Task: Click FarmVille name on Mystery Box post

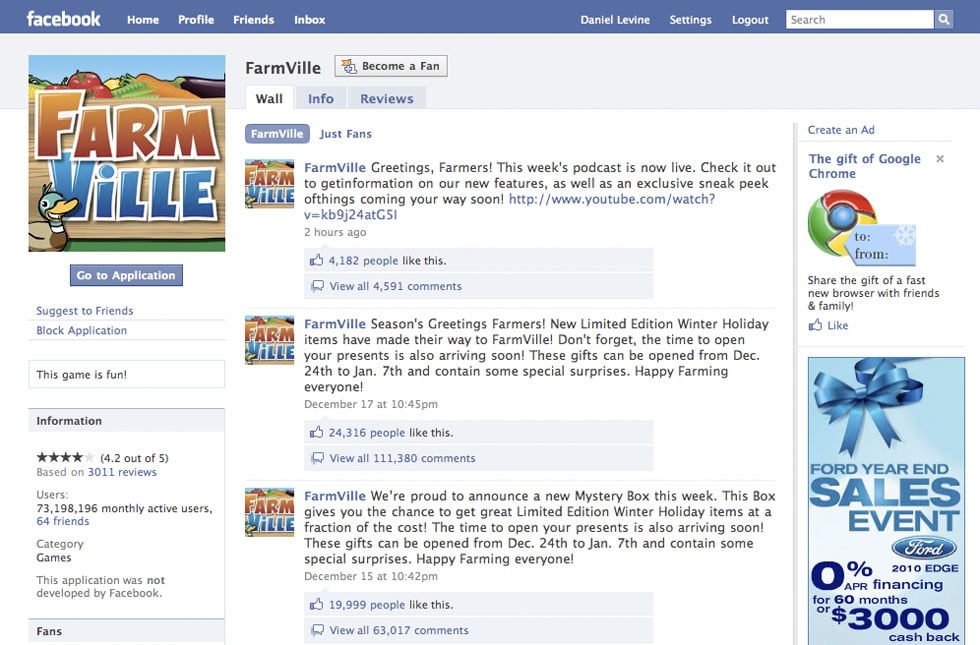Action: [335, 496]
